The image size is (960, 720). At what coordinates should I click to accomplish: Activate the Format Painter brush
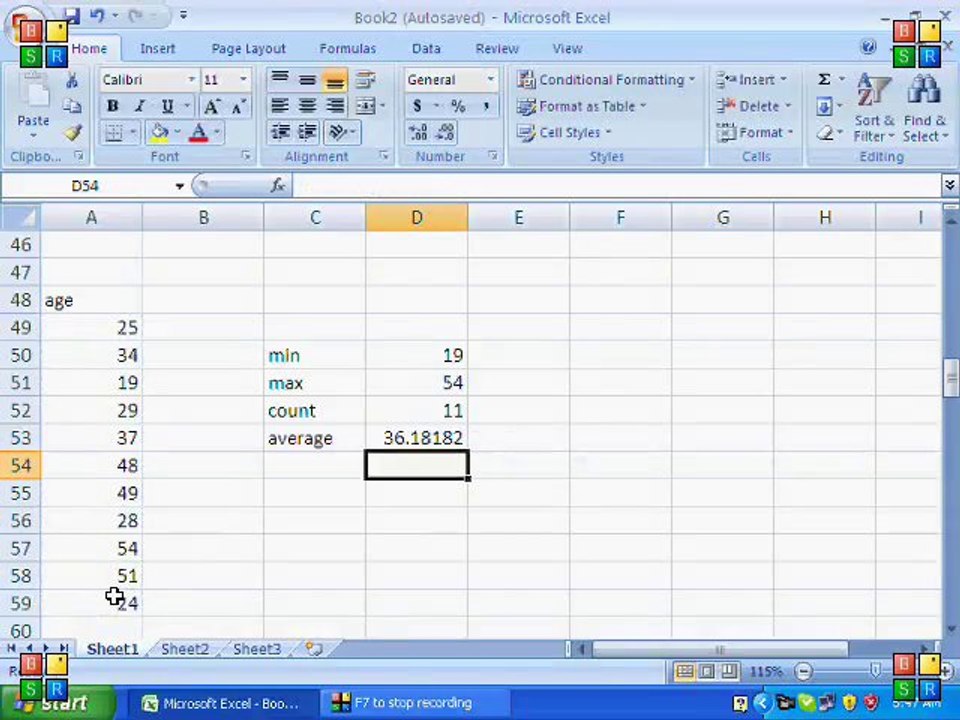(x=73, y=132)
